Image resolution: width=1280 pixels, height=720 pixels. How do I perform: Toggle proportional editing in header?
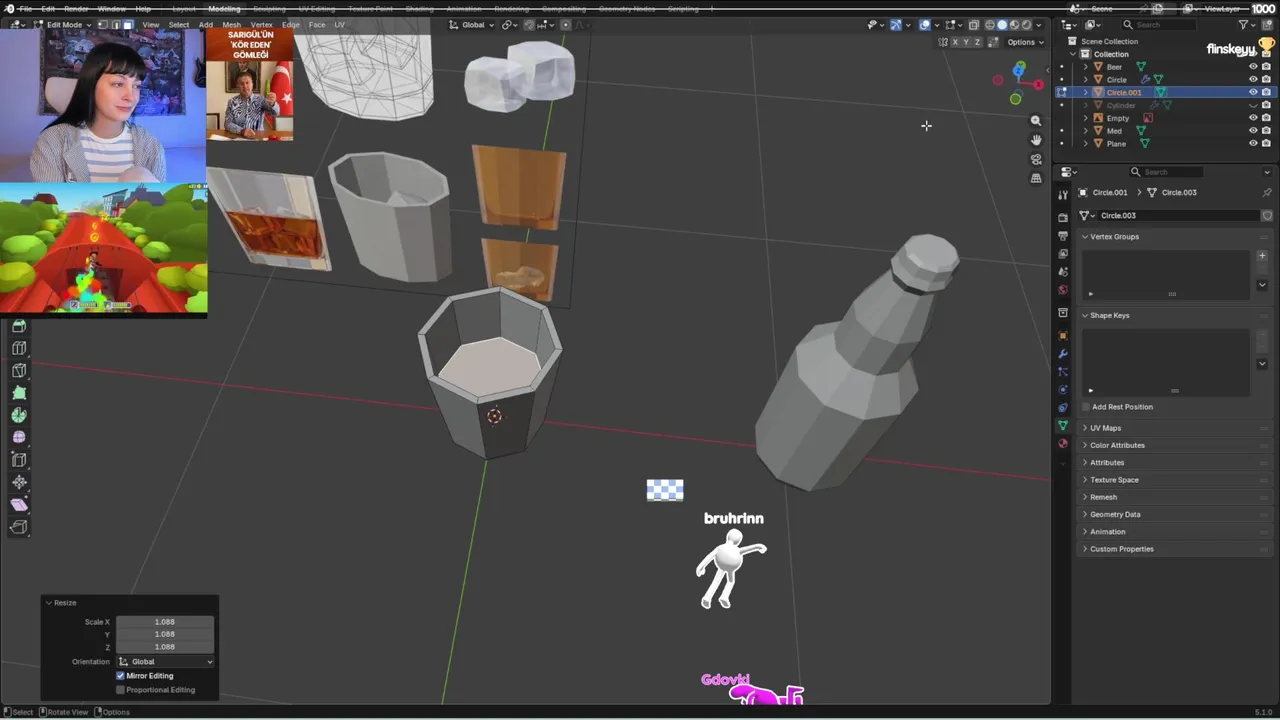pos(565,24)
